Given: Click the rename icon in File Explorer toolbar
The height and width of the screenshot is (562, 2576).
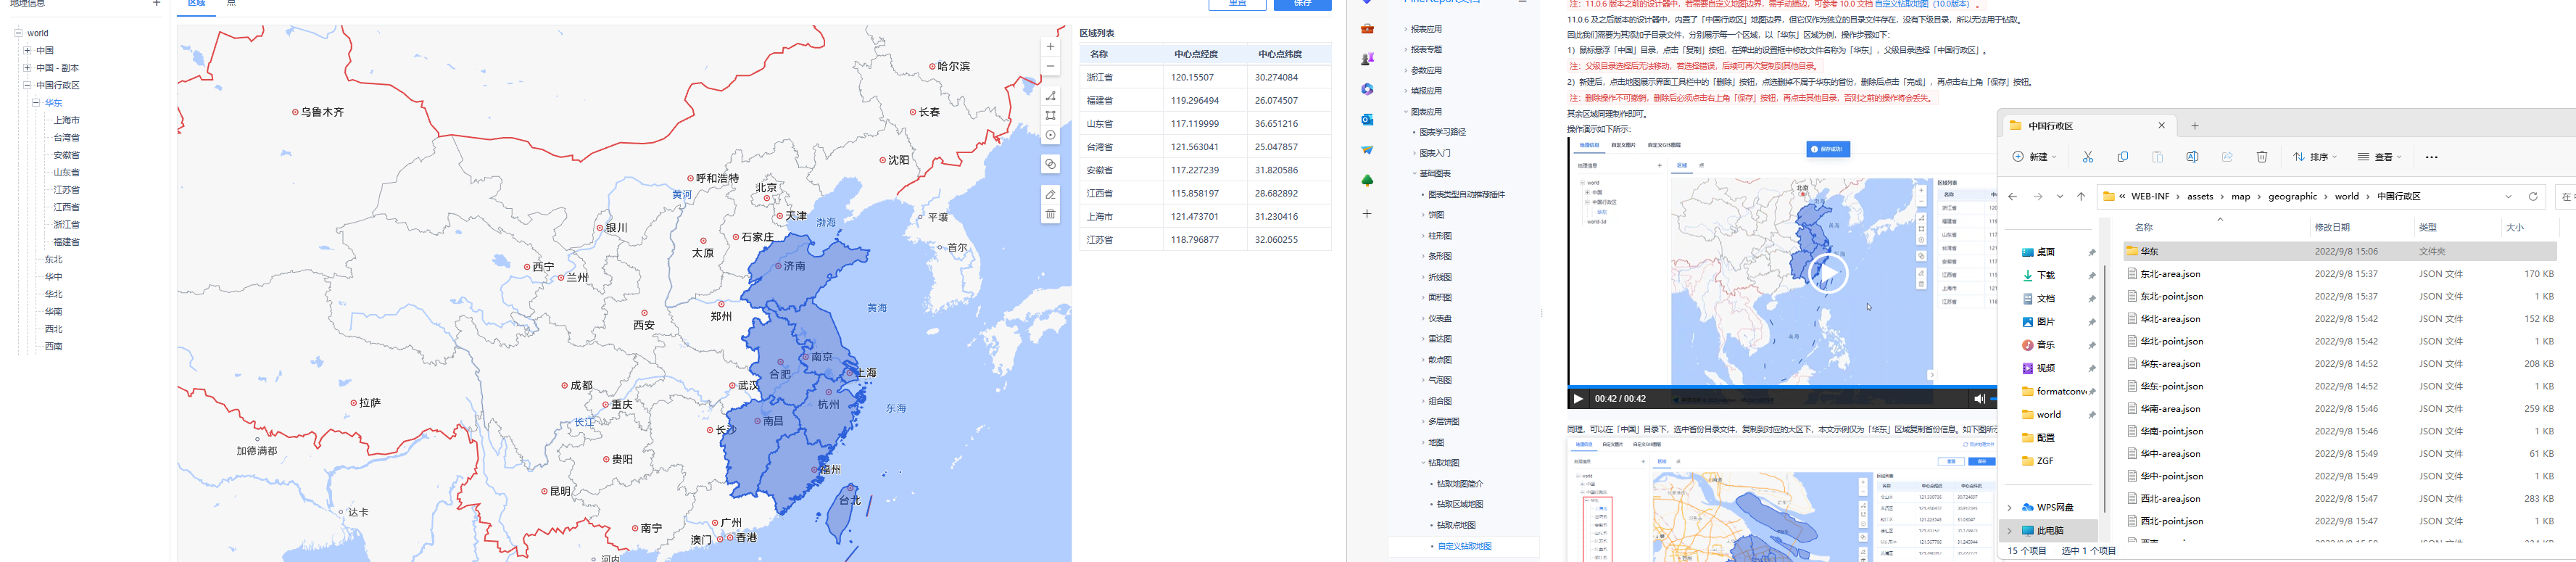Looking at the screenshot, I should pos(2192,157).
